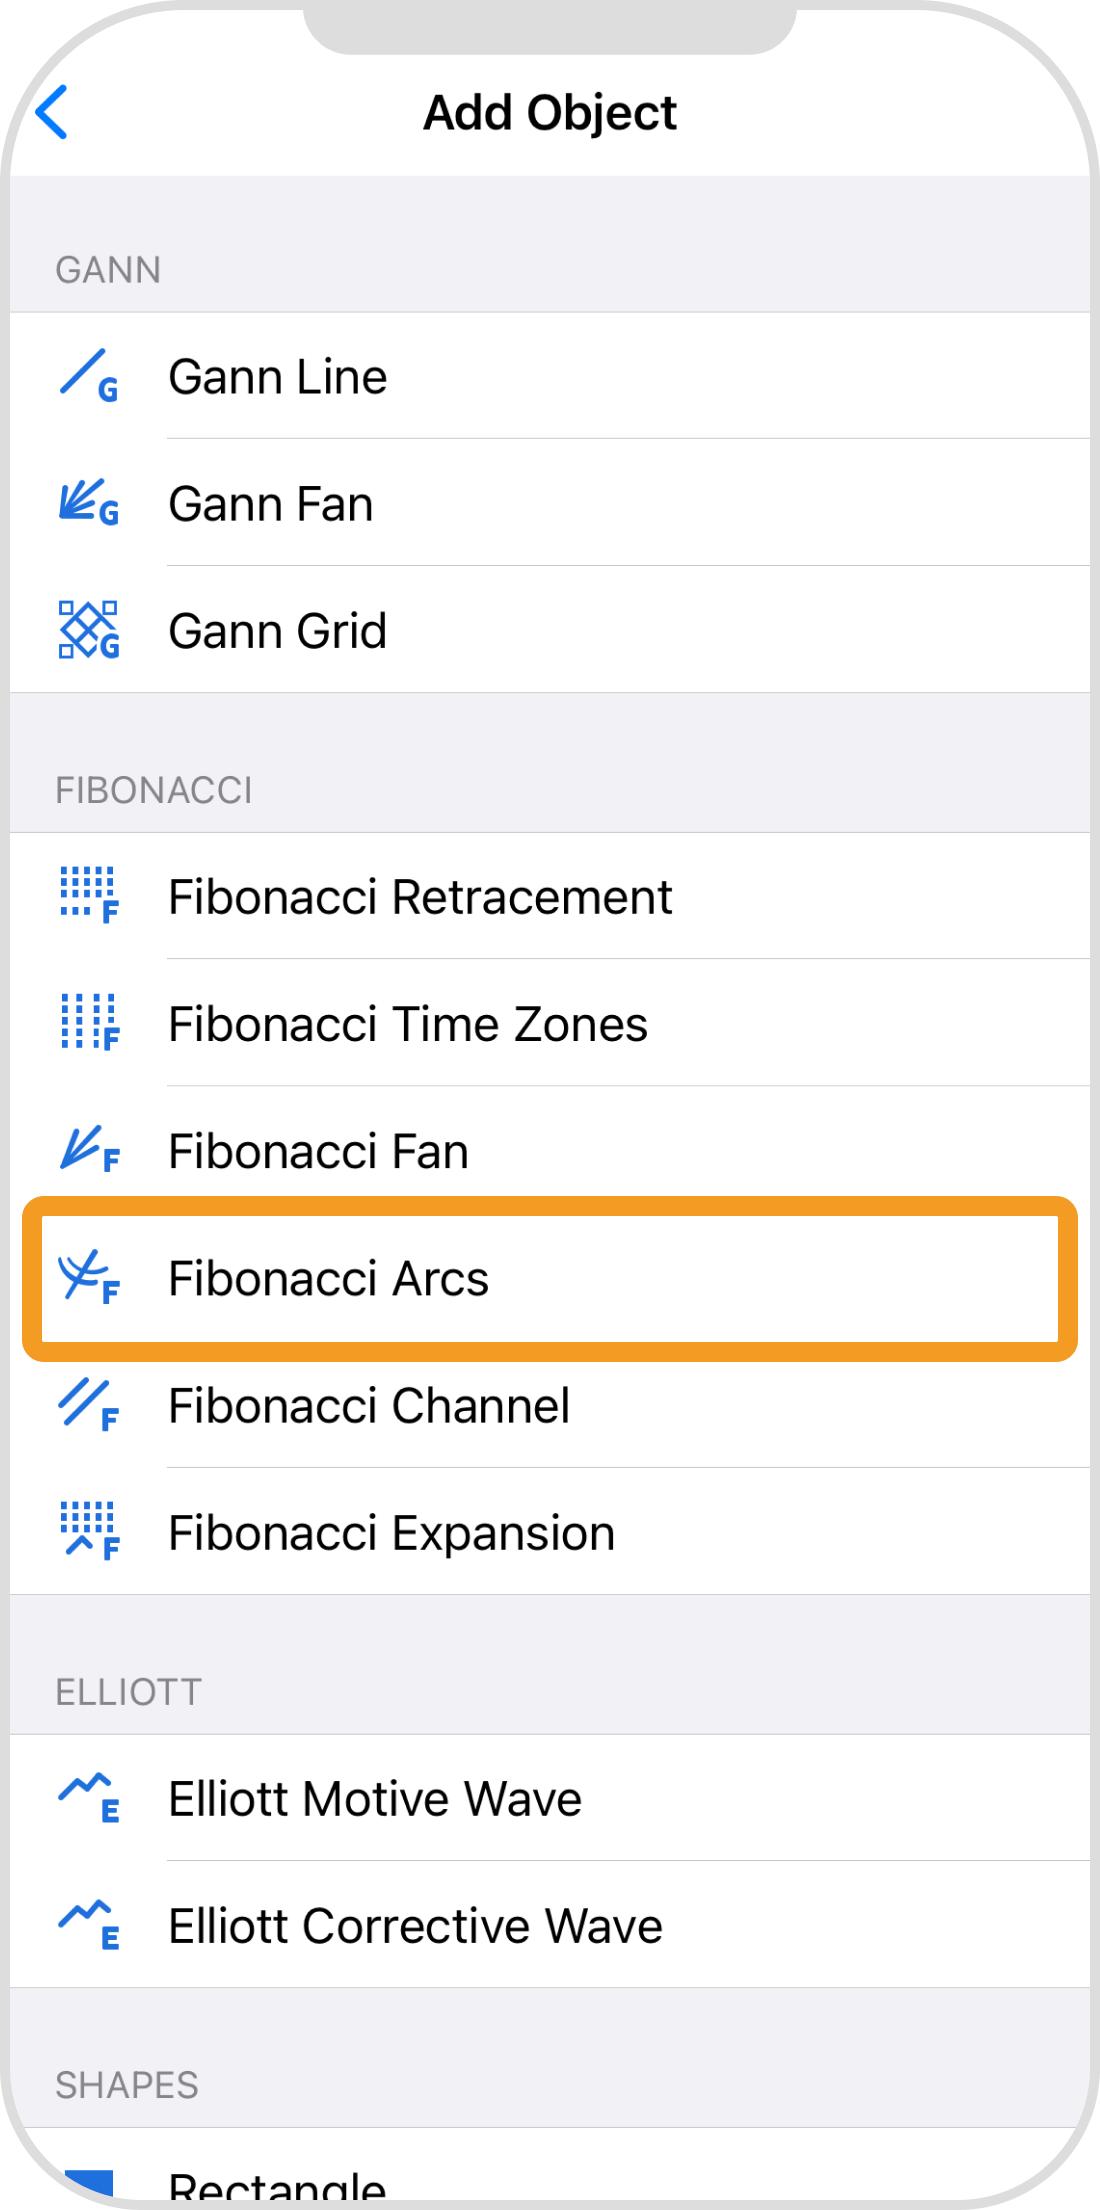Select Gann Line from the list

(x=278, y=377)
